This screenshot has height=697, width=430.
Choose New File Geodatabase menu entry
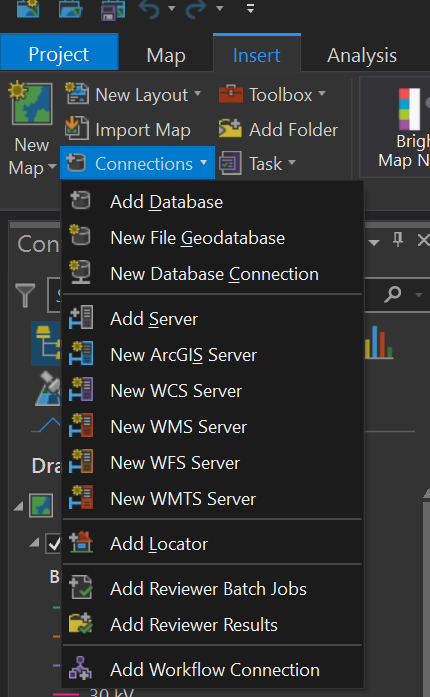213,238
